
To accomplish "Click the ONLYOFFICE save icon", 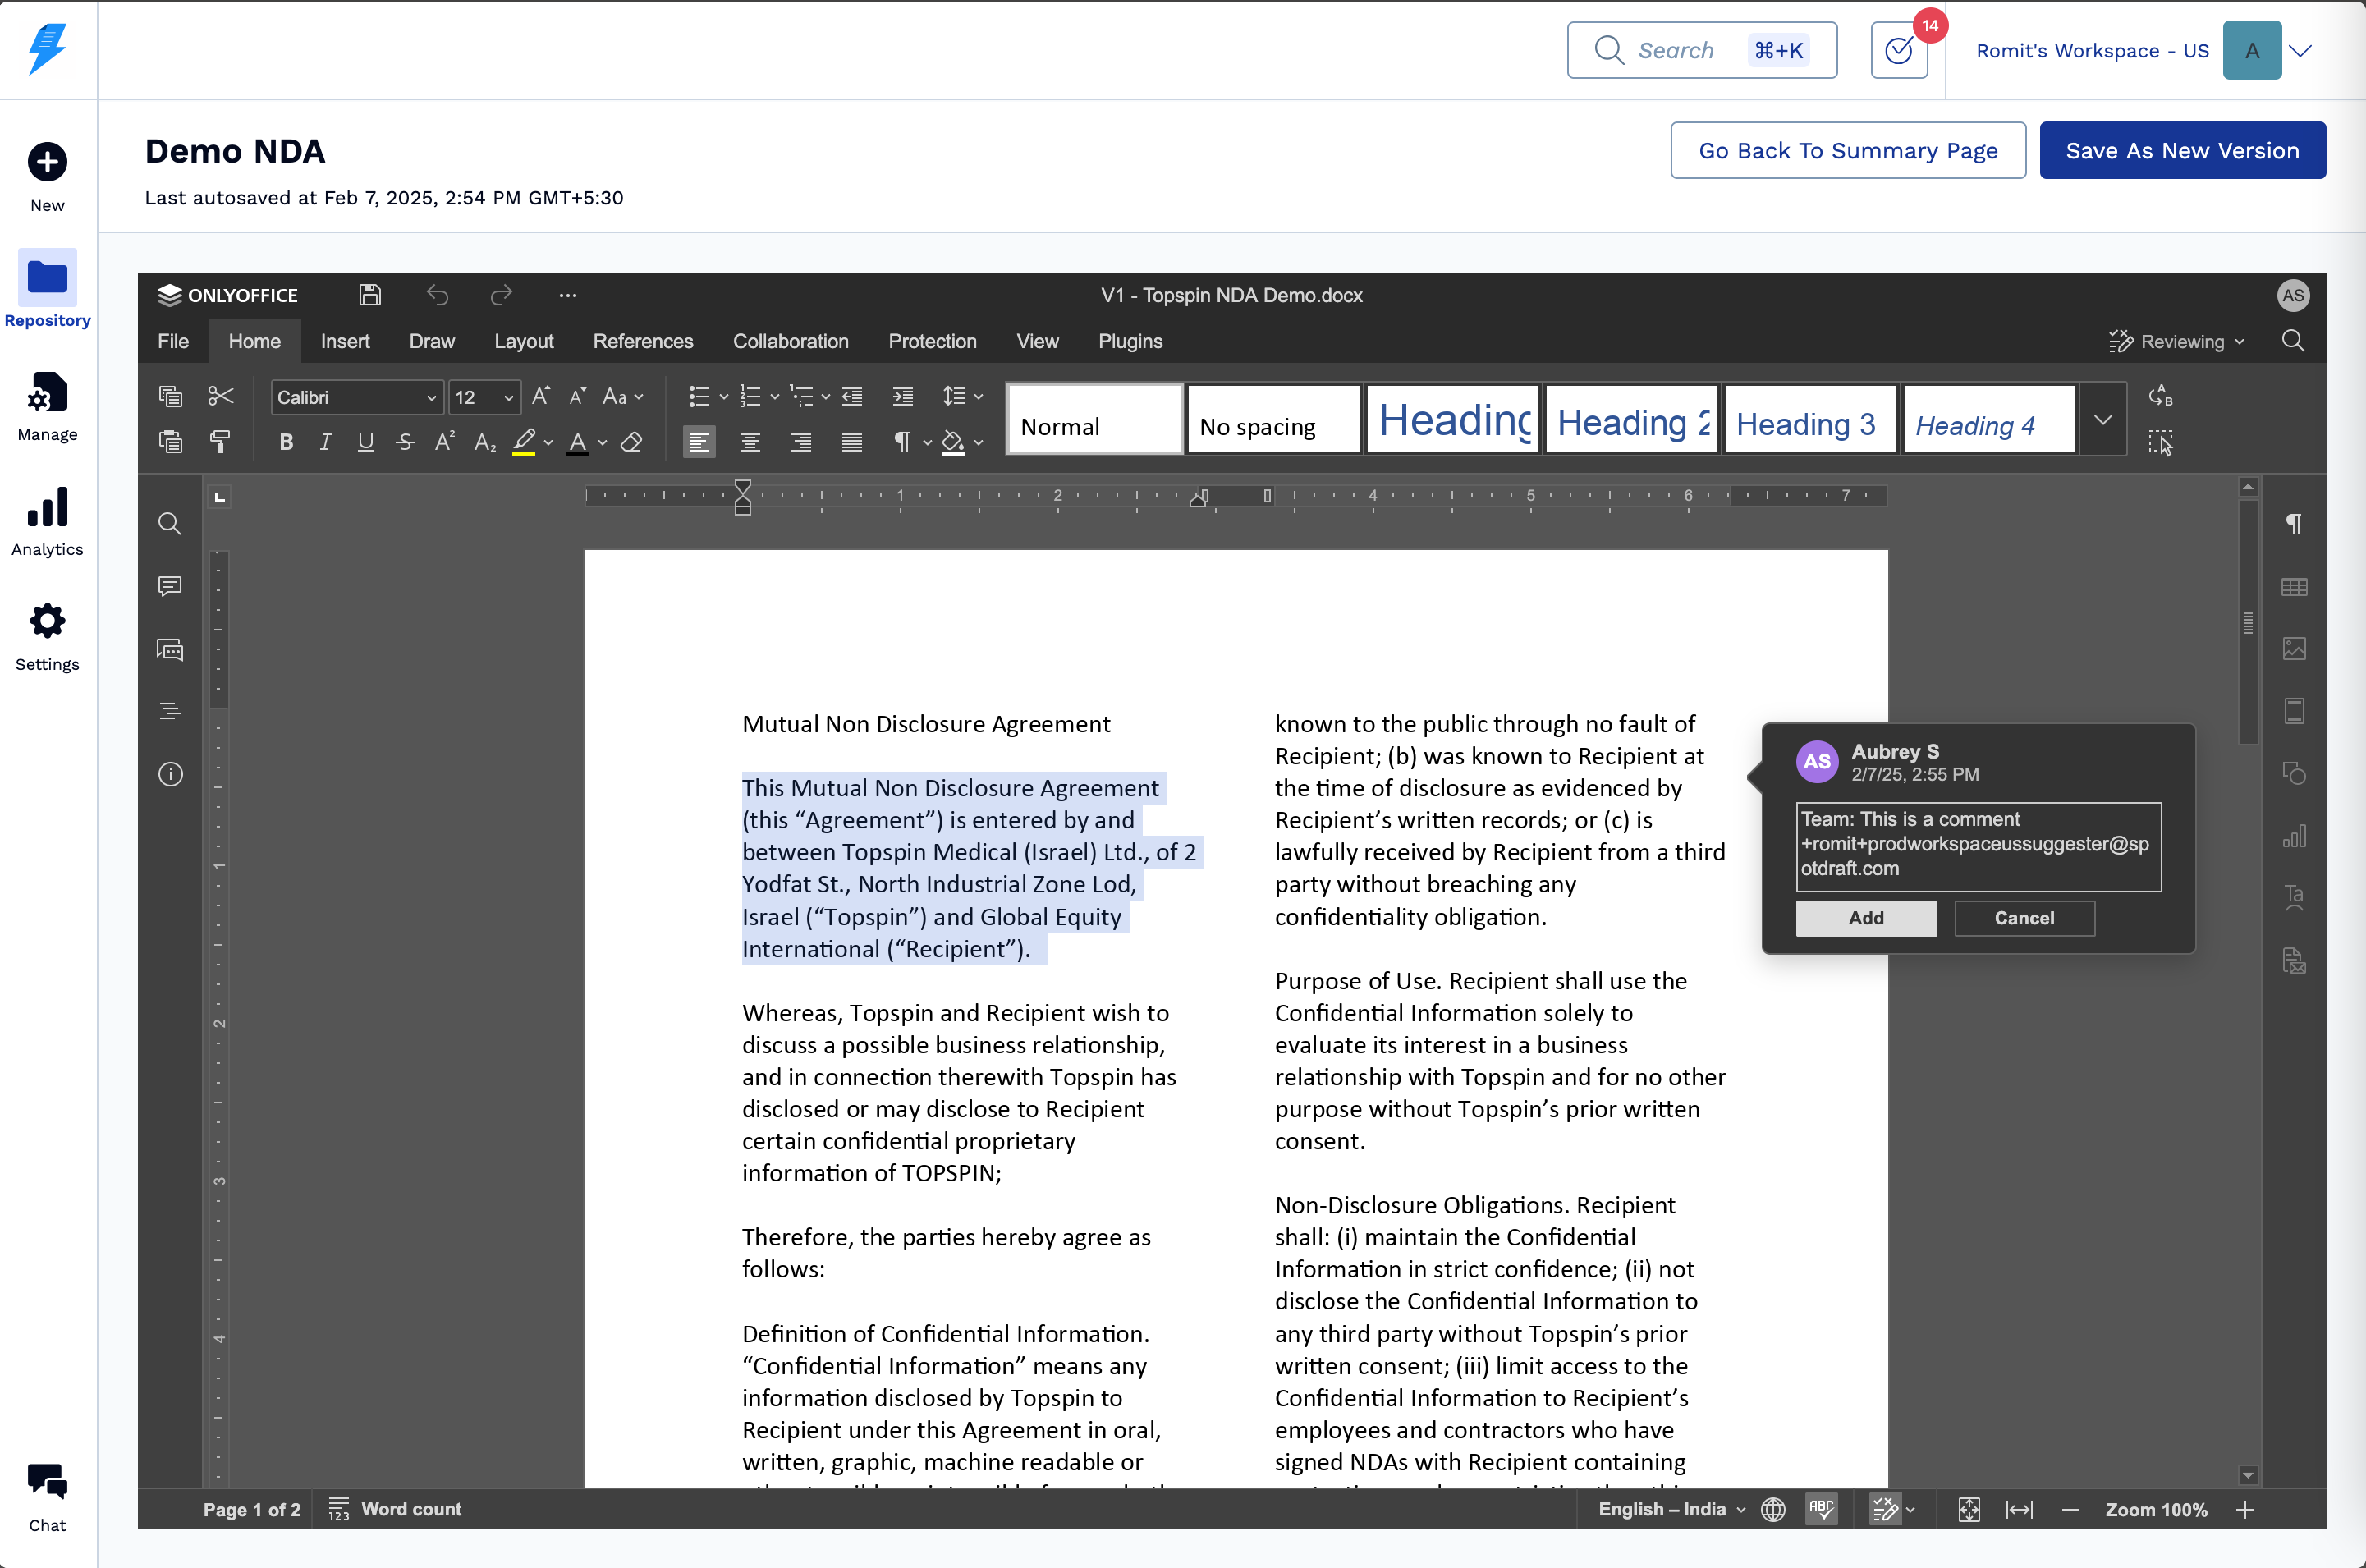I will (370, 295).
